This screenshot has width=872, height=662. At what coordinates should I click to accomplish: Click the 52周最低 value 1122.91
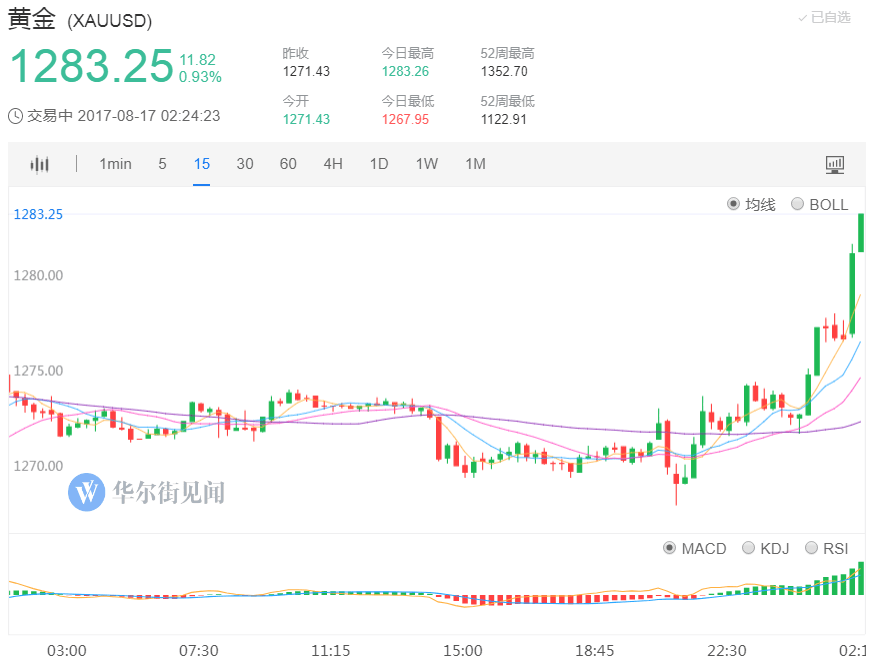point(504,119)
